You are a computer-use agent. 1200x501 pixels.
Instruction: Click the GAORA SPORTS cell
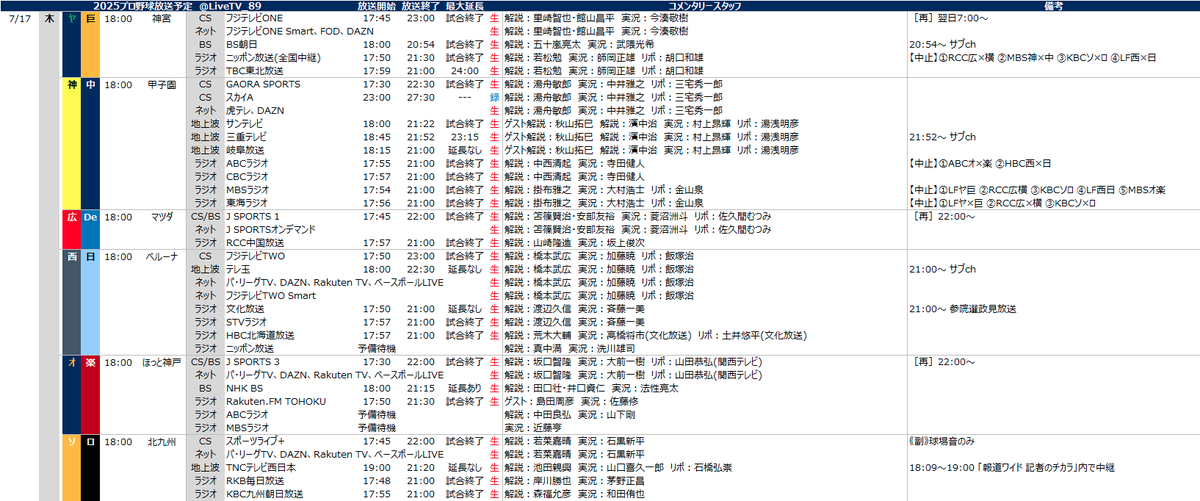tap(264, 85)
